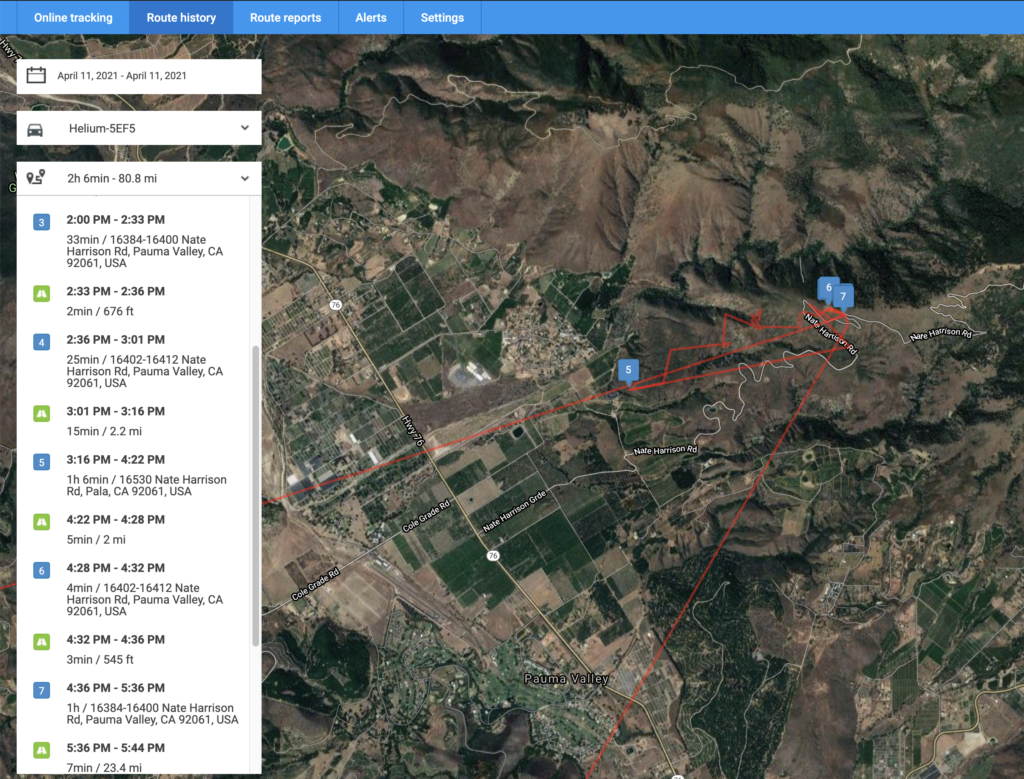
Task: Open the Online tracking tab
Action: tap(73, 18)
